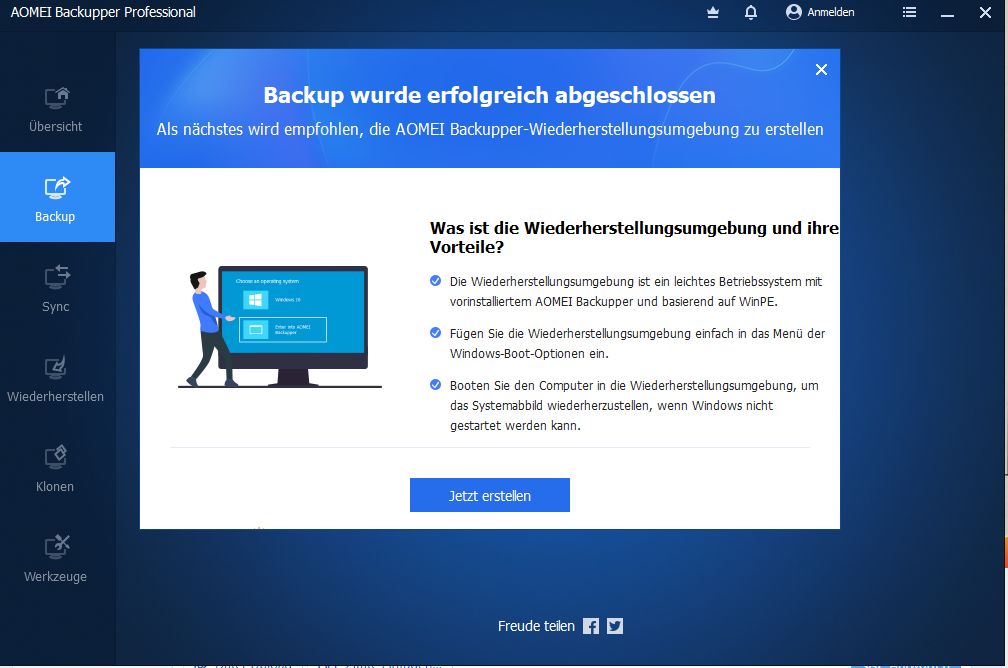This screenshot has width=1008, height=668.
Task: Click the heading 'Backup wurde erfolgreich abgeschlossen'
Action: (489, 95)
